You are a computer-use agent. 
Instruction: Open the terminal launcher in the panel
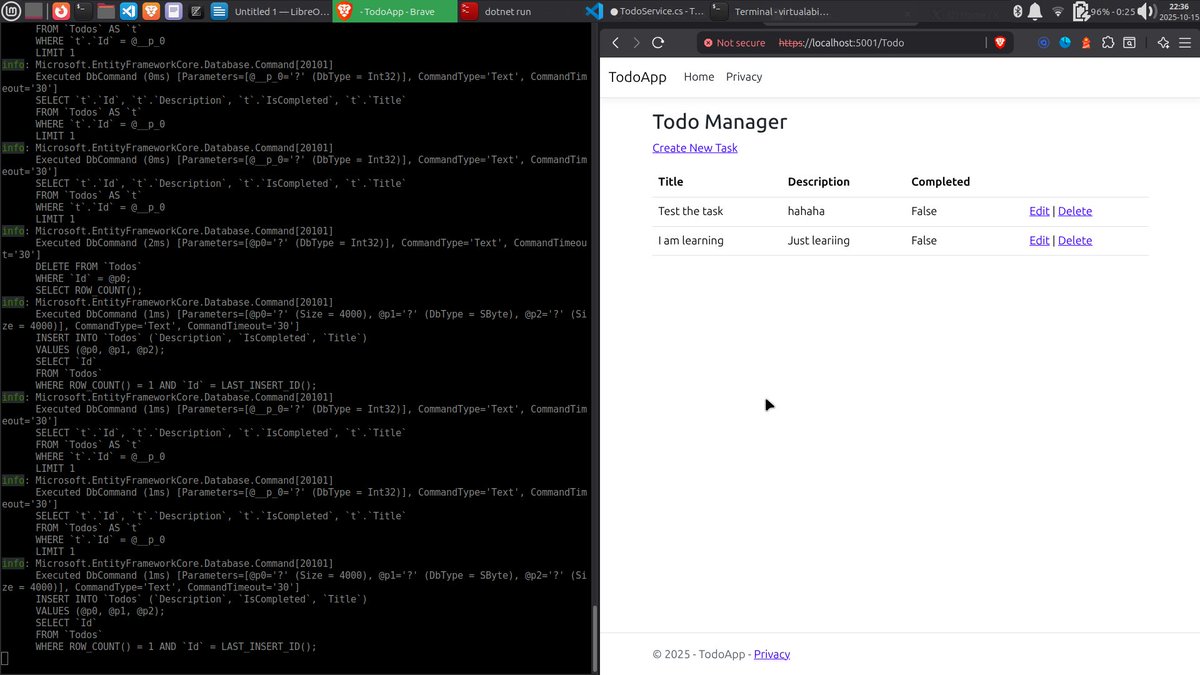(x=83, y=12)
